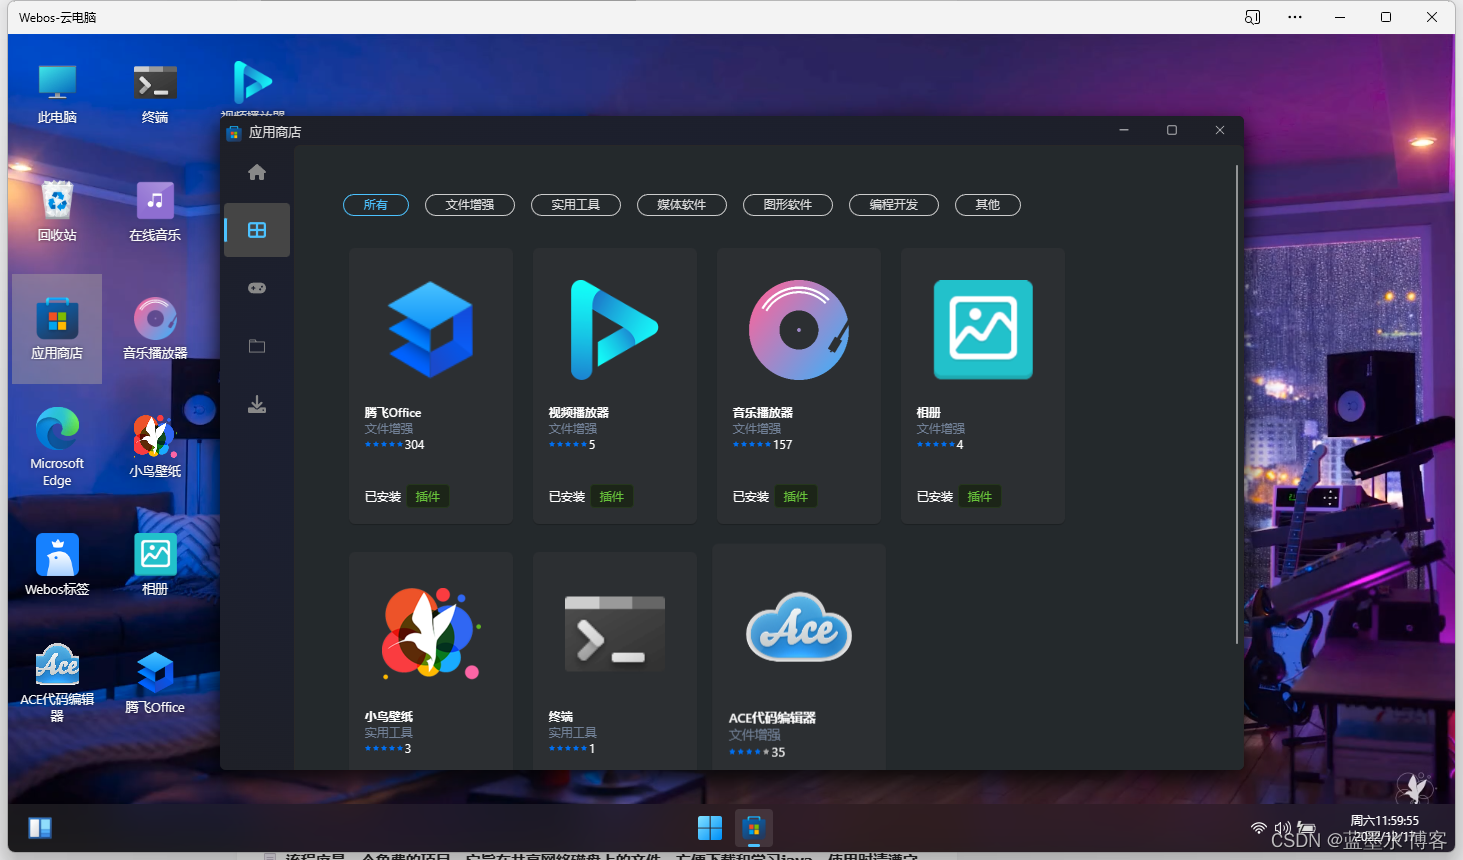Open Webos标签 desktop icon

click(57, 565)
